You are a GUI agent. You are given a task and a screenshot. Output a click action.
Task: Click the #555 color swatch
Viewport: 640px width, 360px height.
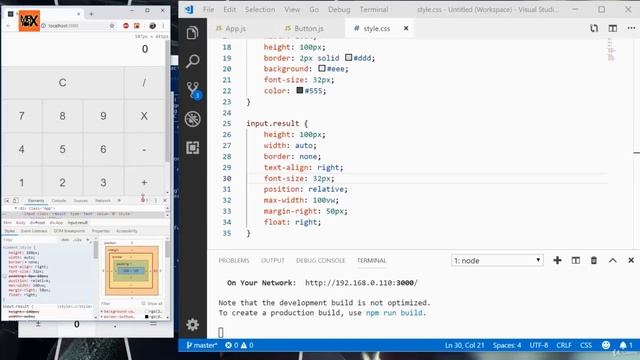(x=300, y=90)
